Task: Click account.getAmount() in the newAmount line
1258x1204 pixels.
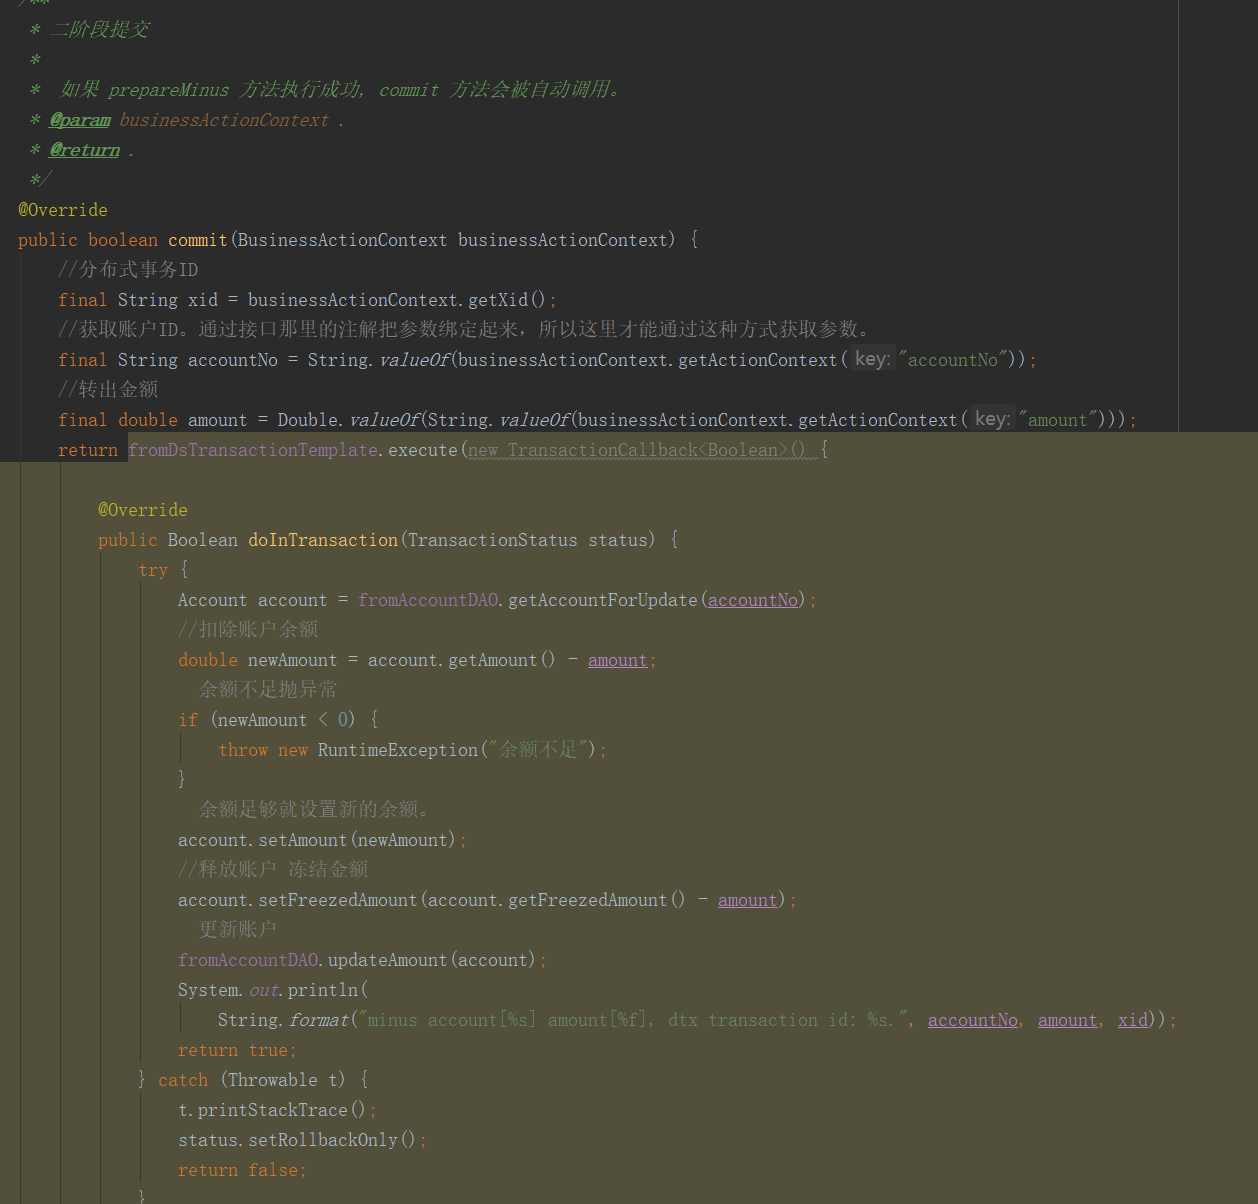Action: (x=462, y=660)
